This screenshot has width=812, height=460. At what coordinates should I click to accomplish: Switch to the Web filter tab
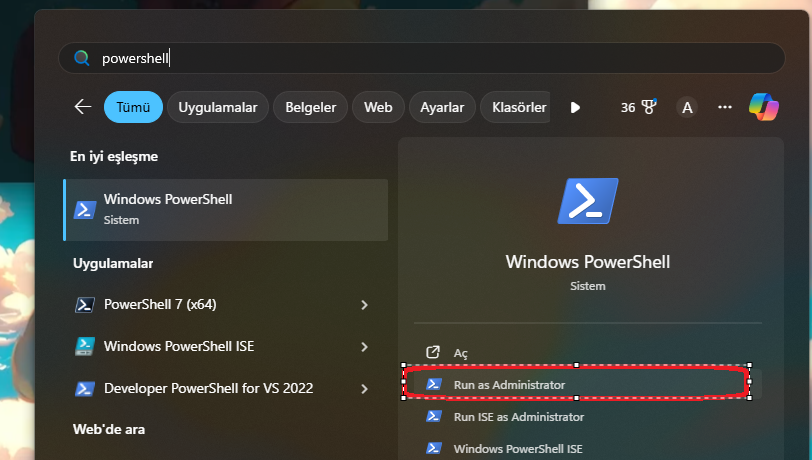click(378, 107)
